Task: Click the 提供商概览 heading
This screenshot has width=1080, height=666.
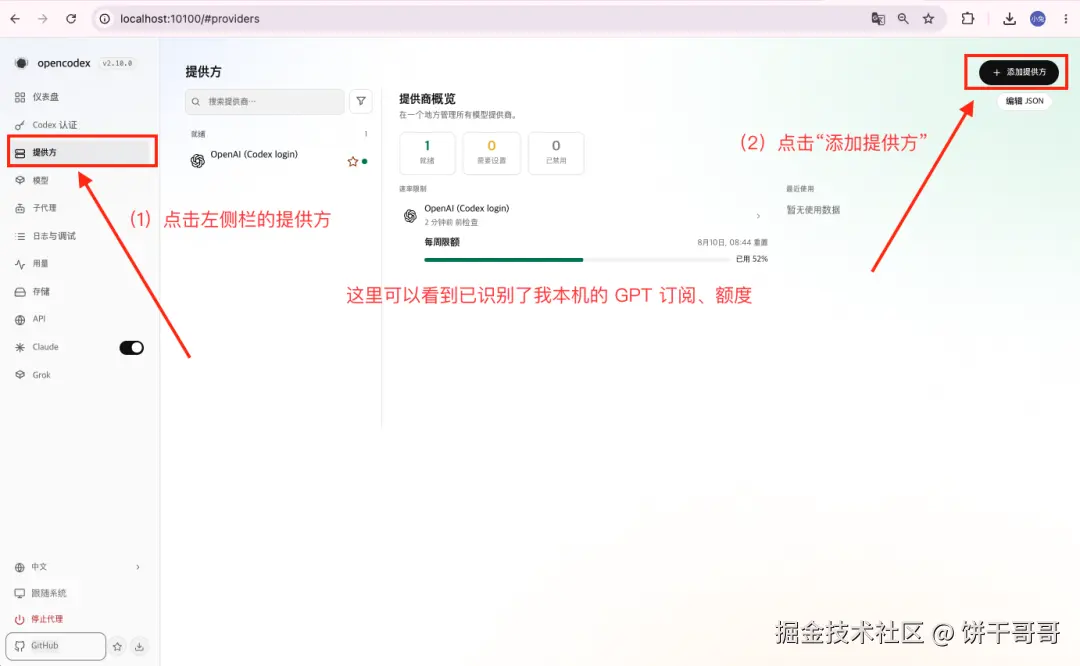Action: pyautogui.click(x=427, y=99)
